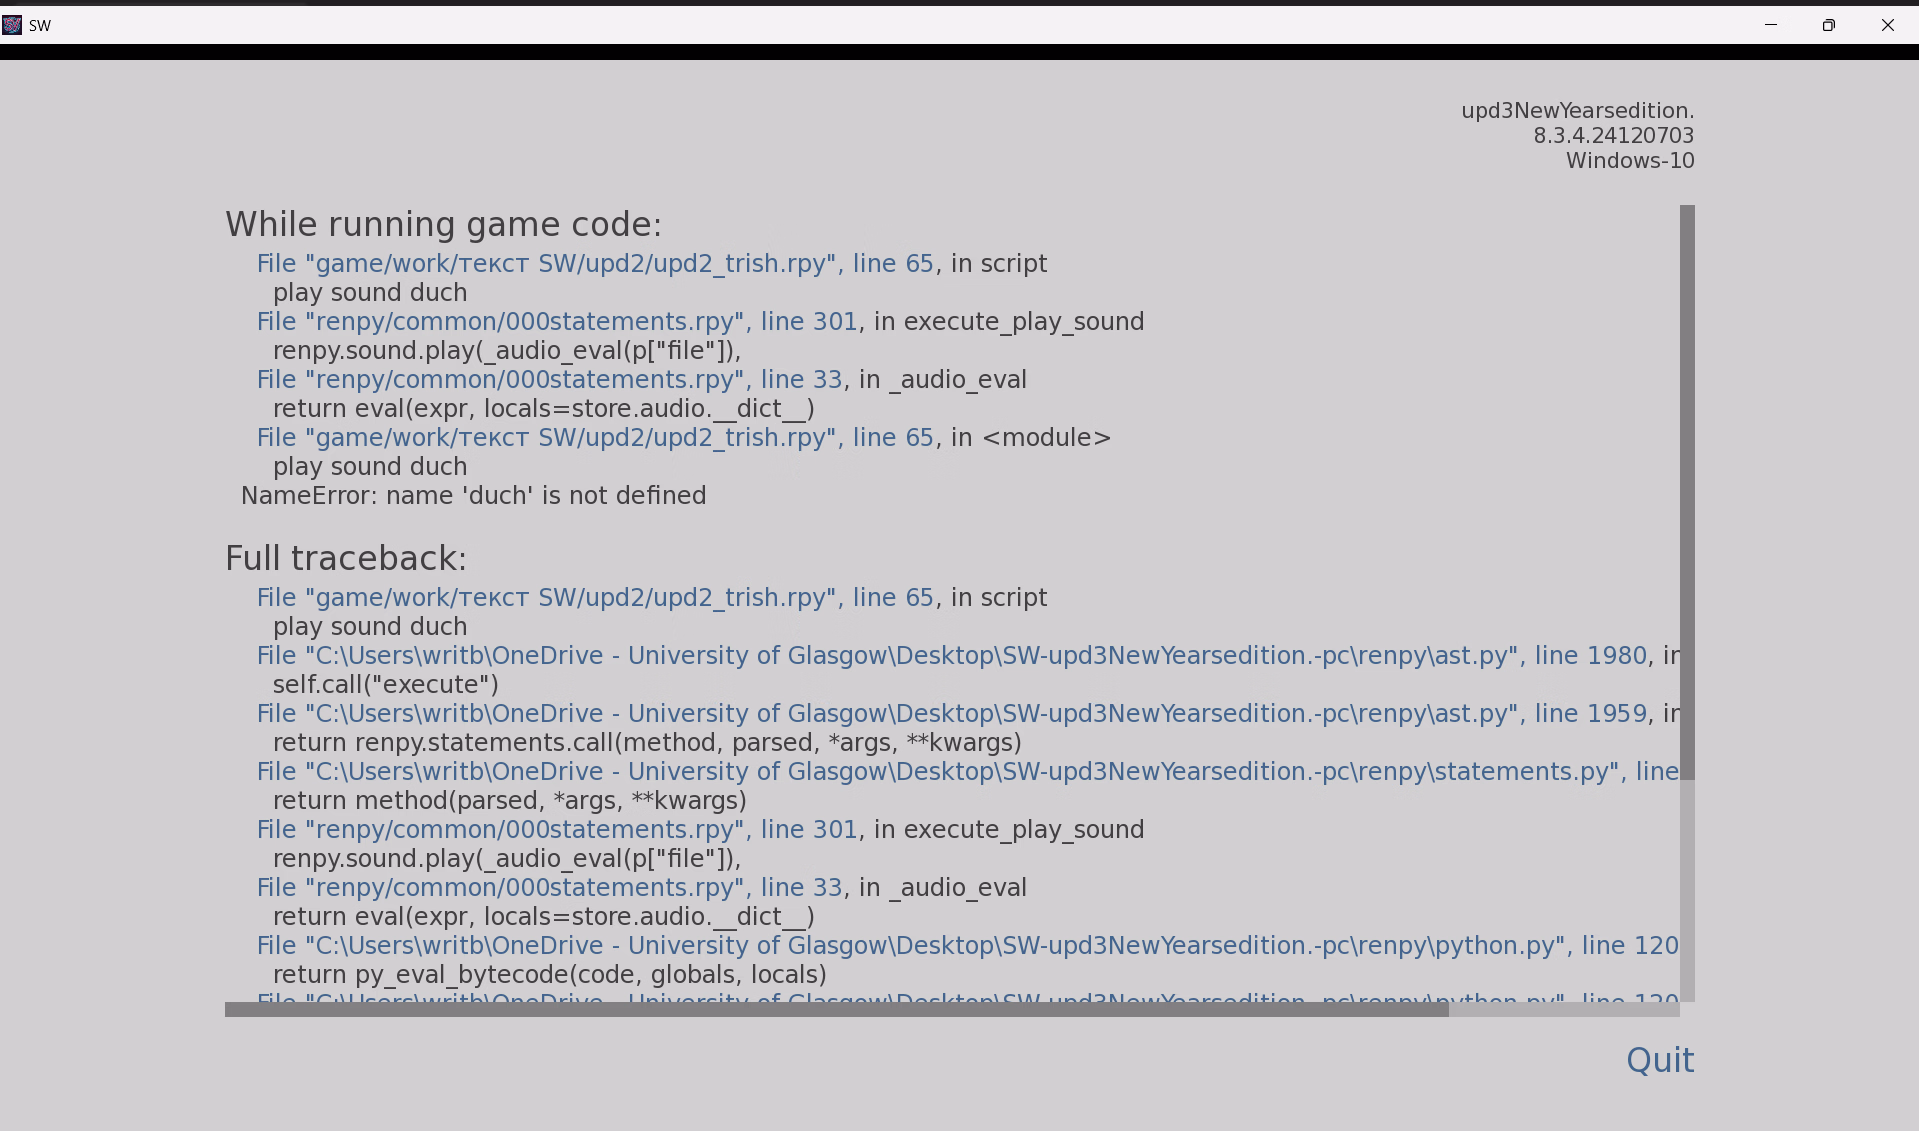This screenshot has width=1919, height=1131.
Task: Open the ast.py line 1959 link
Action: point(950,713)
